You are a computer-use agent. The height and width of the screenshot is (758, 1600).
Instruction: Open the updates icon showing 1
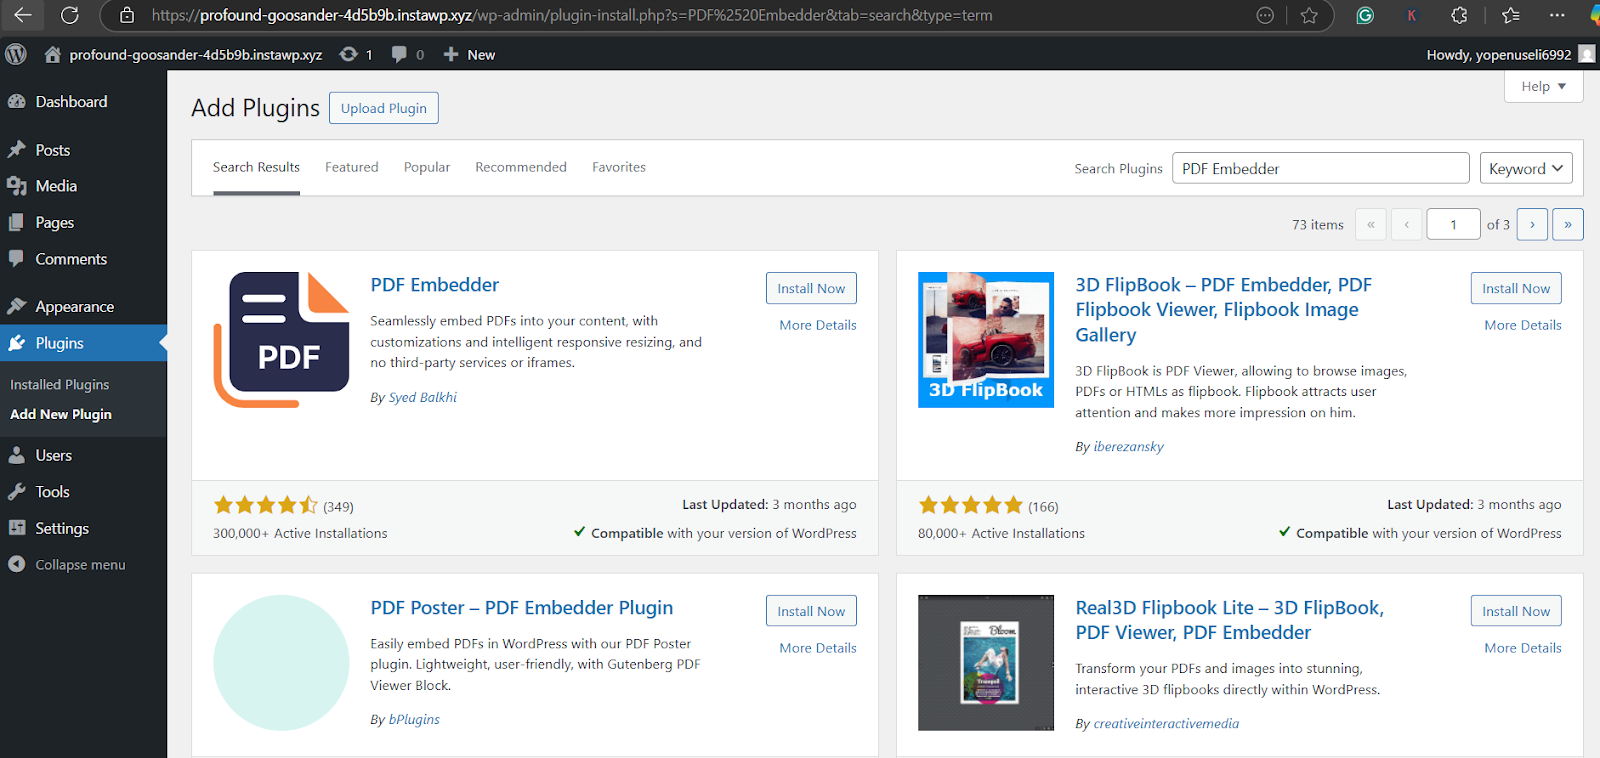(356, 54)
